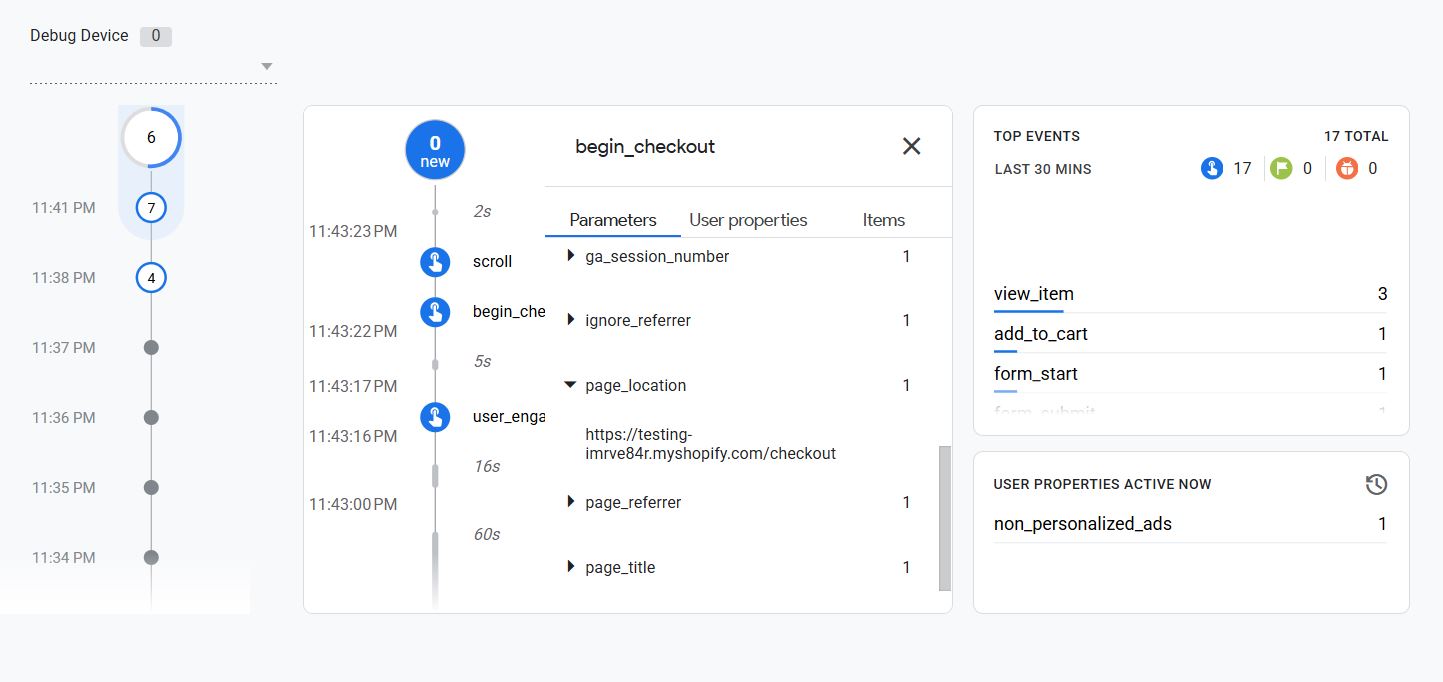Click the Debug Device count badge 0
The height and width of the screenshot is (682, 1443).
(x=155, y=36)
